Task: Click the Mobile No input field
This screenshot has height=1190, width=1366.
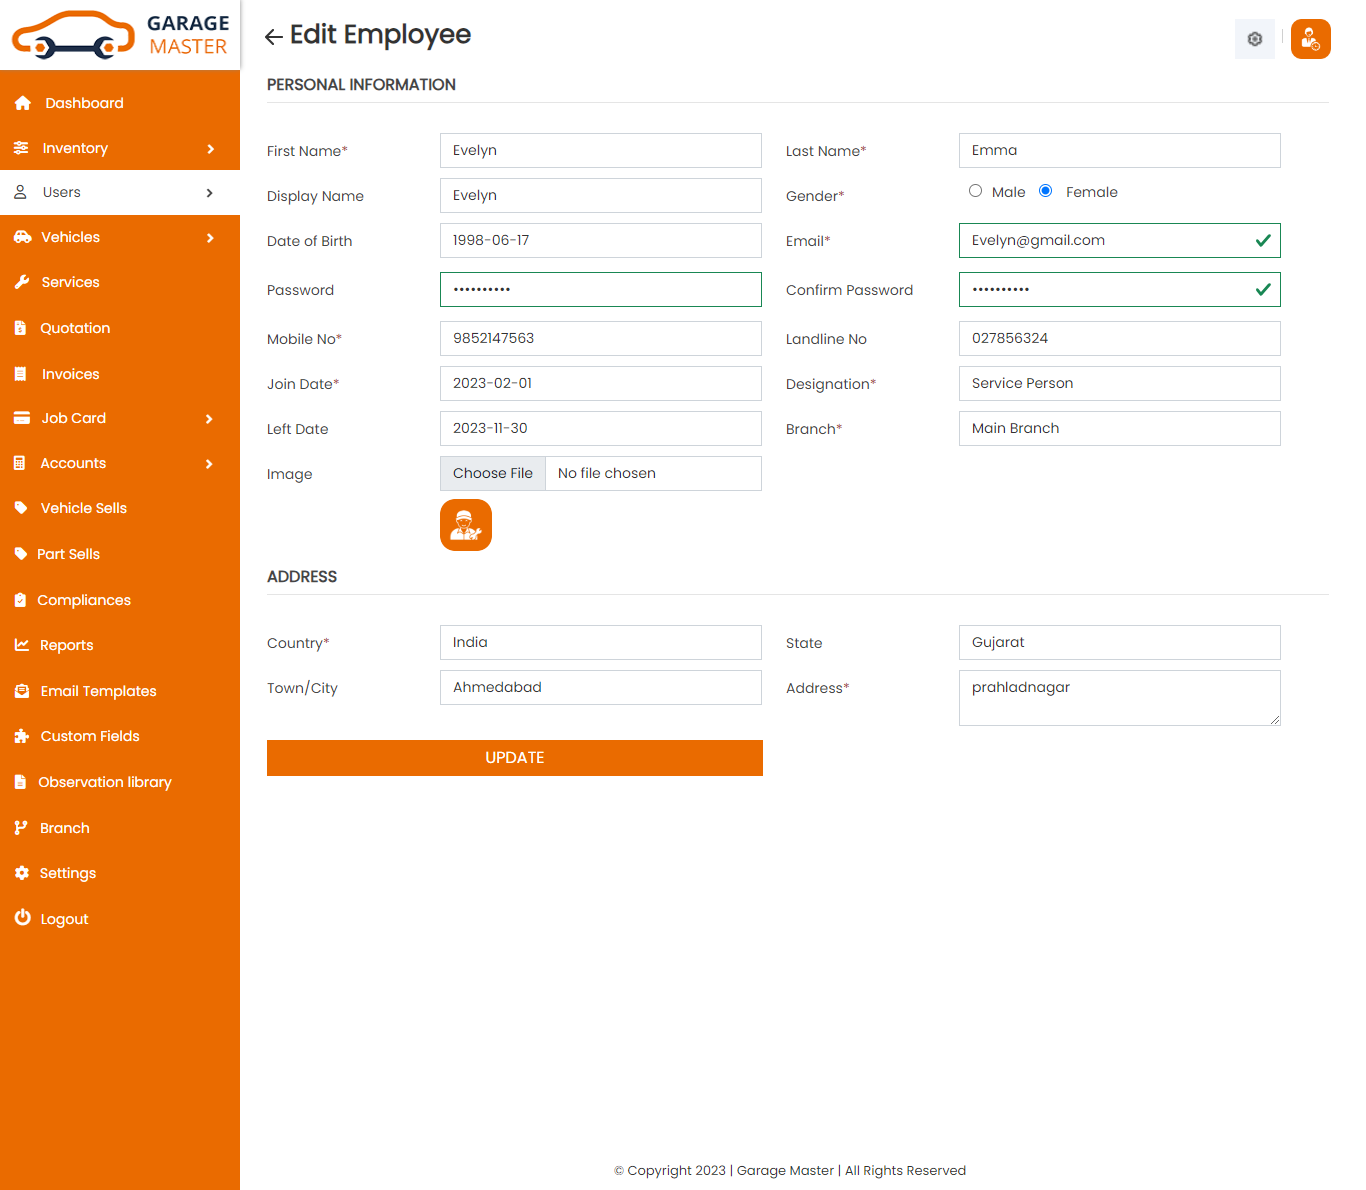Action: click(x=600, y=338)
